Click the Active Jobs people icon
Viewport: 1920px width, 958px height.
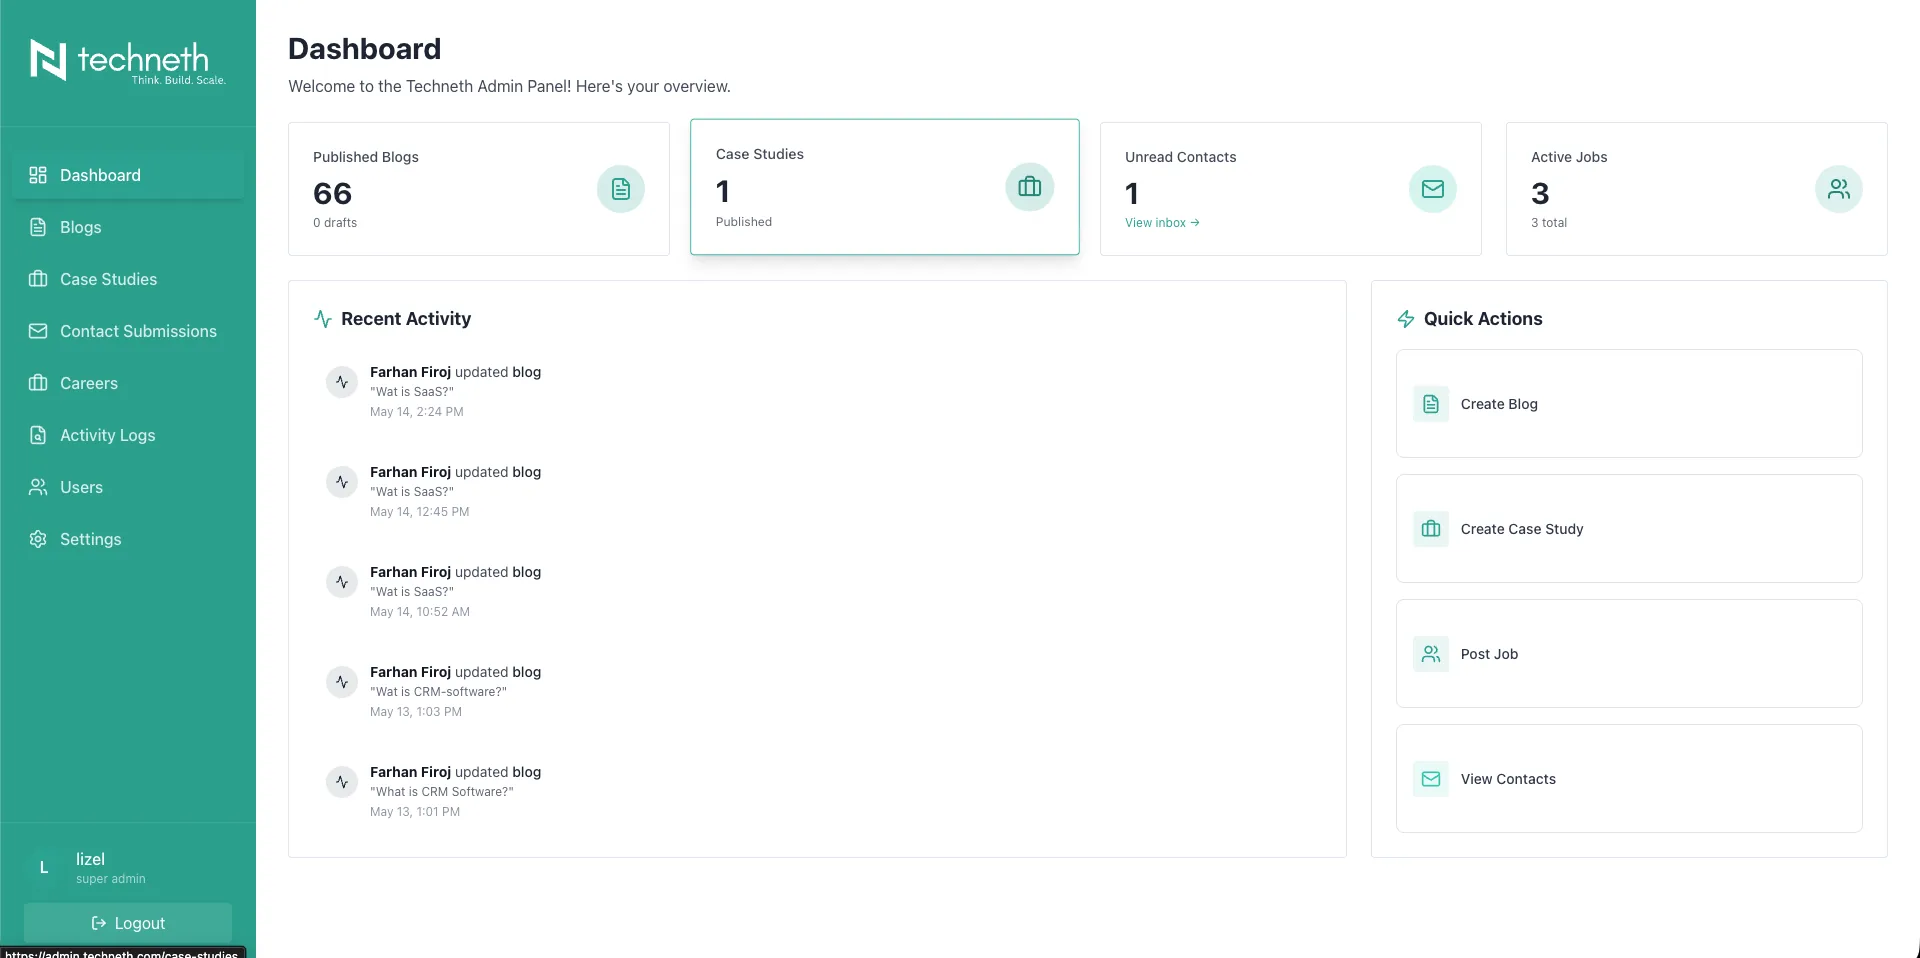(1839, 189)
